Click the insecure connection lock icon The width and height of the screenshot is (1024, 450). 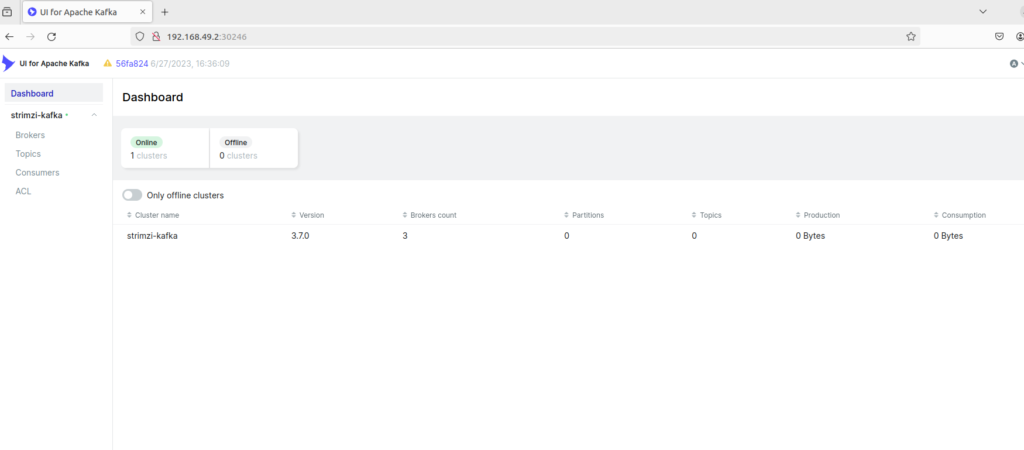pyautogui.click(x=156, y=36)
